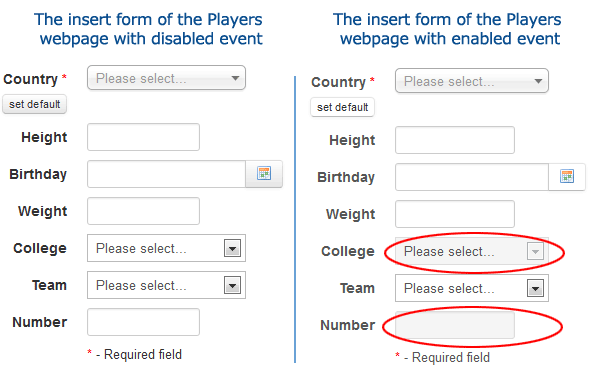Screen dimensions: 591x375
Task: Click the left College dropdown arrow button
Action: [232, 248]
